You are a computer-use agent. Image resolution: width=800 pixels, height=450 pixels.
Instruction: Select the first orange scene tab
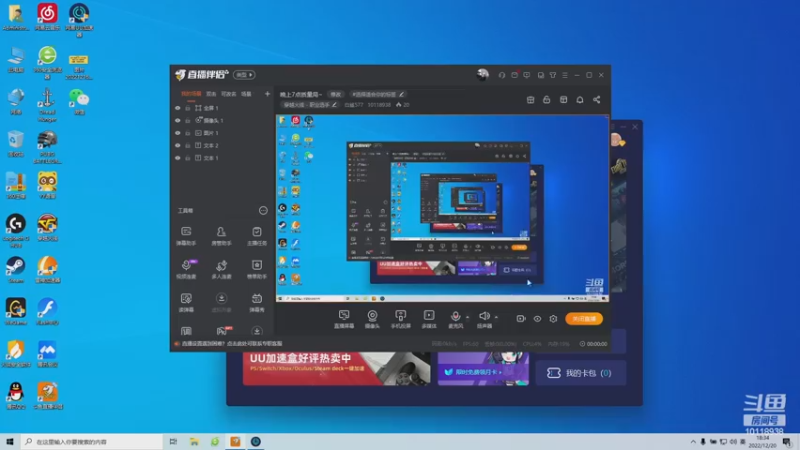[x=191, y=94]
